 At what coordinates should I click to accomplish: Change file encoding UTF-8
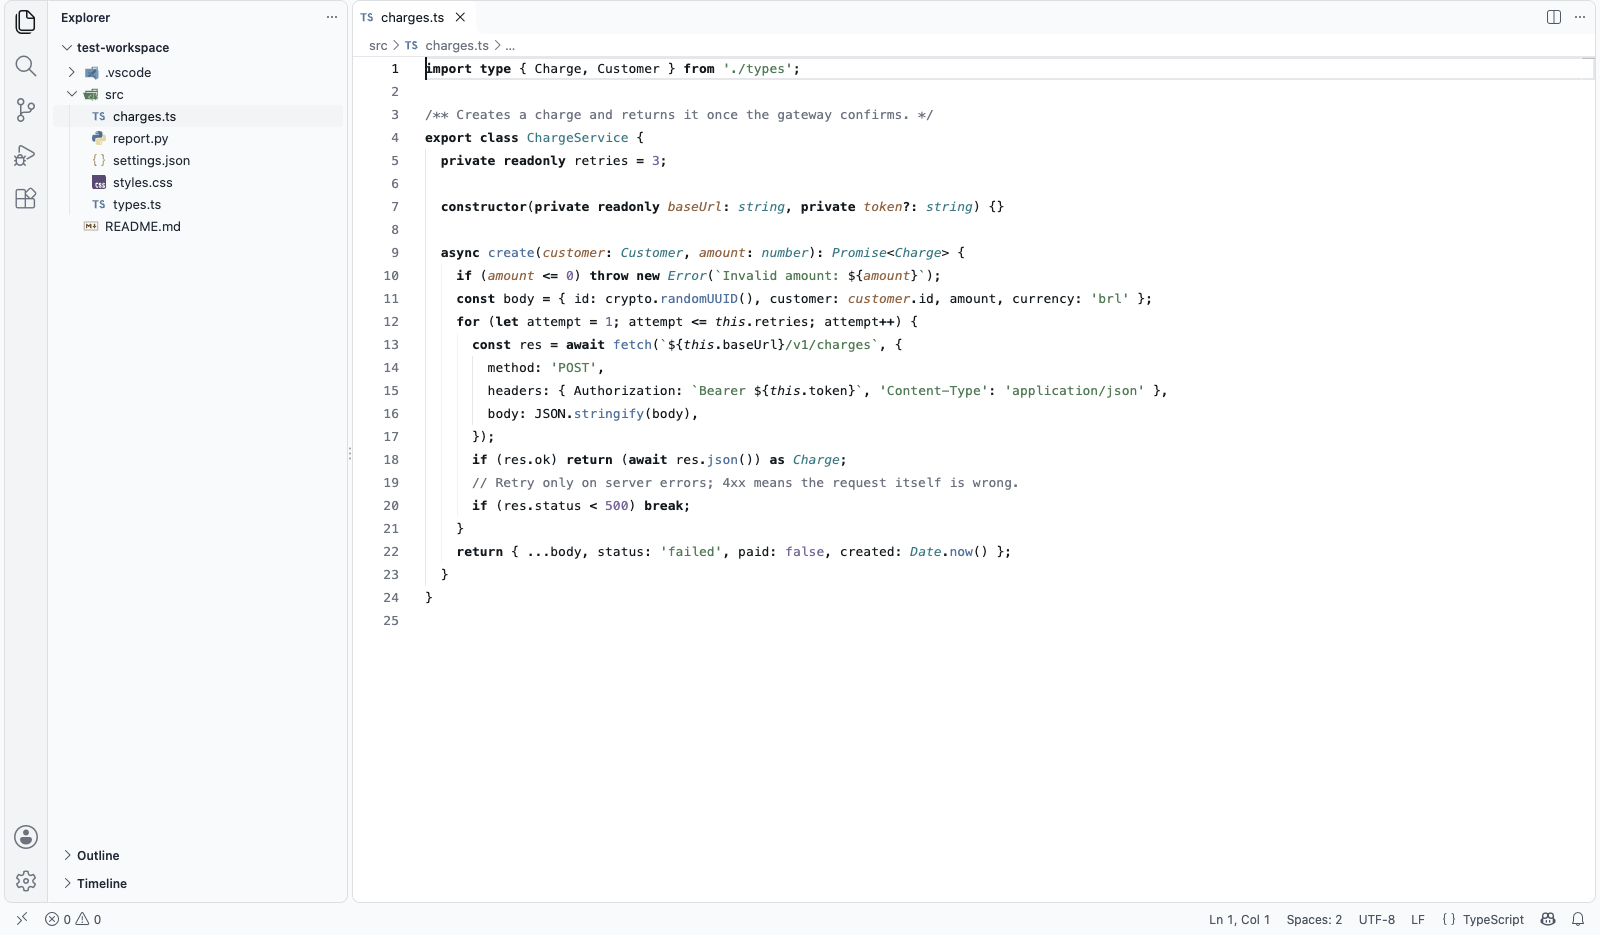(1377, 919)
